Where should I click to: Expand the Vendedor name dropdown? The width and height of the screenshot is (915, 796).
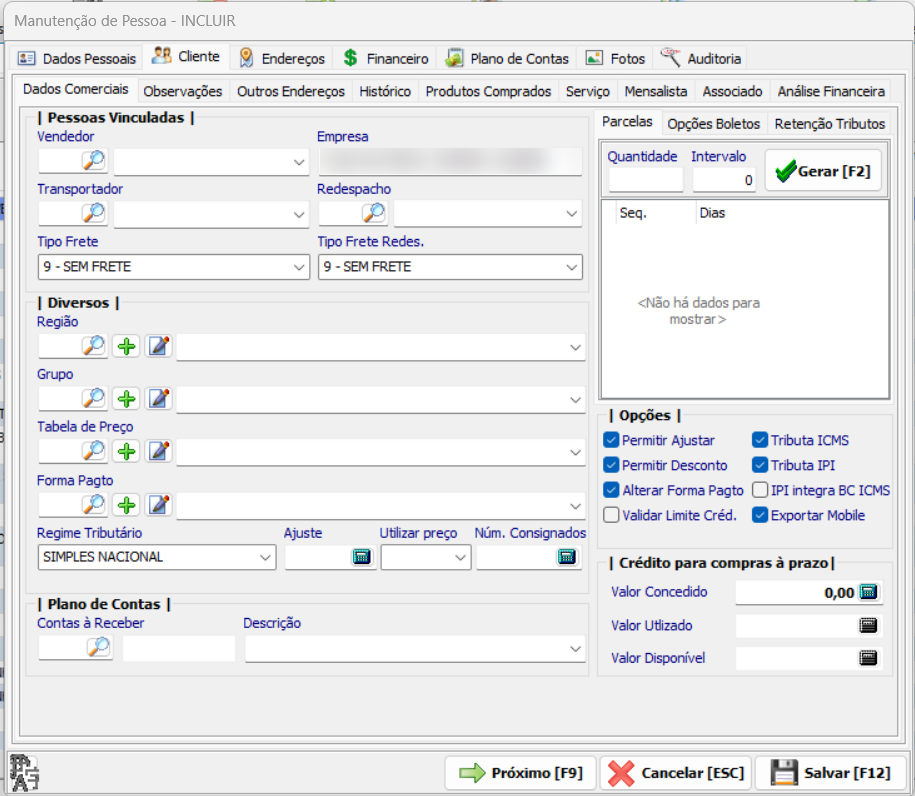coord(299,162)
